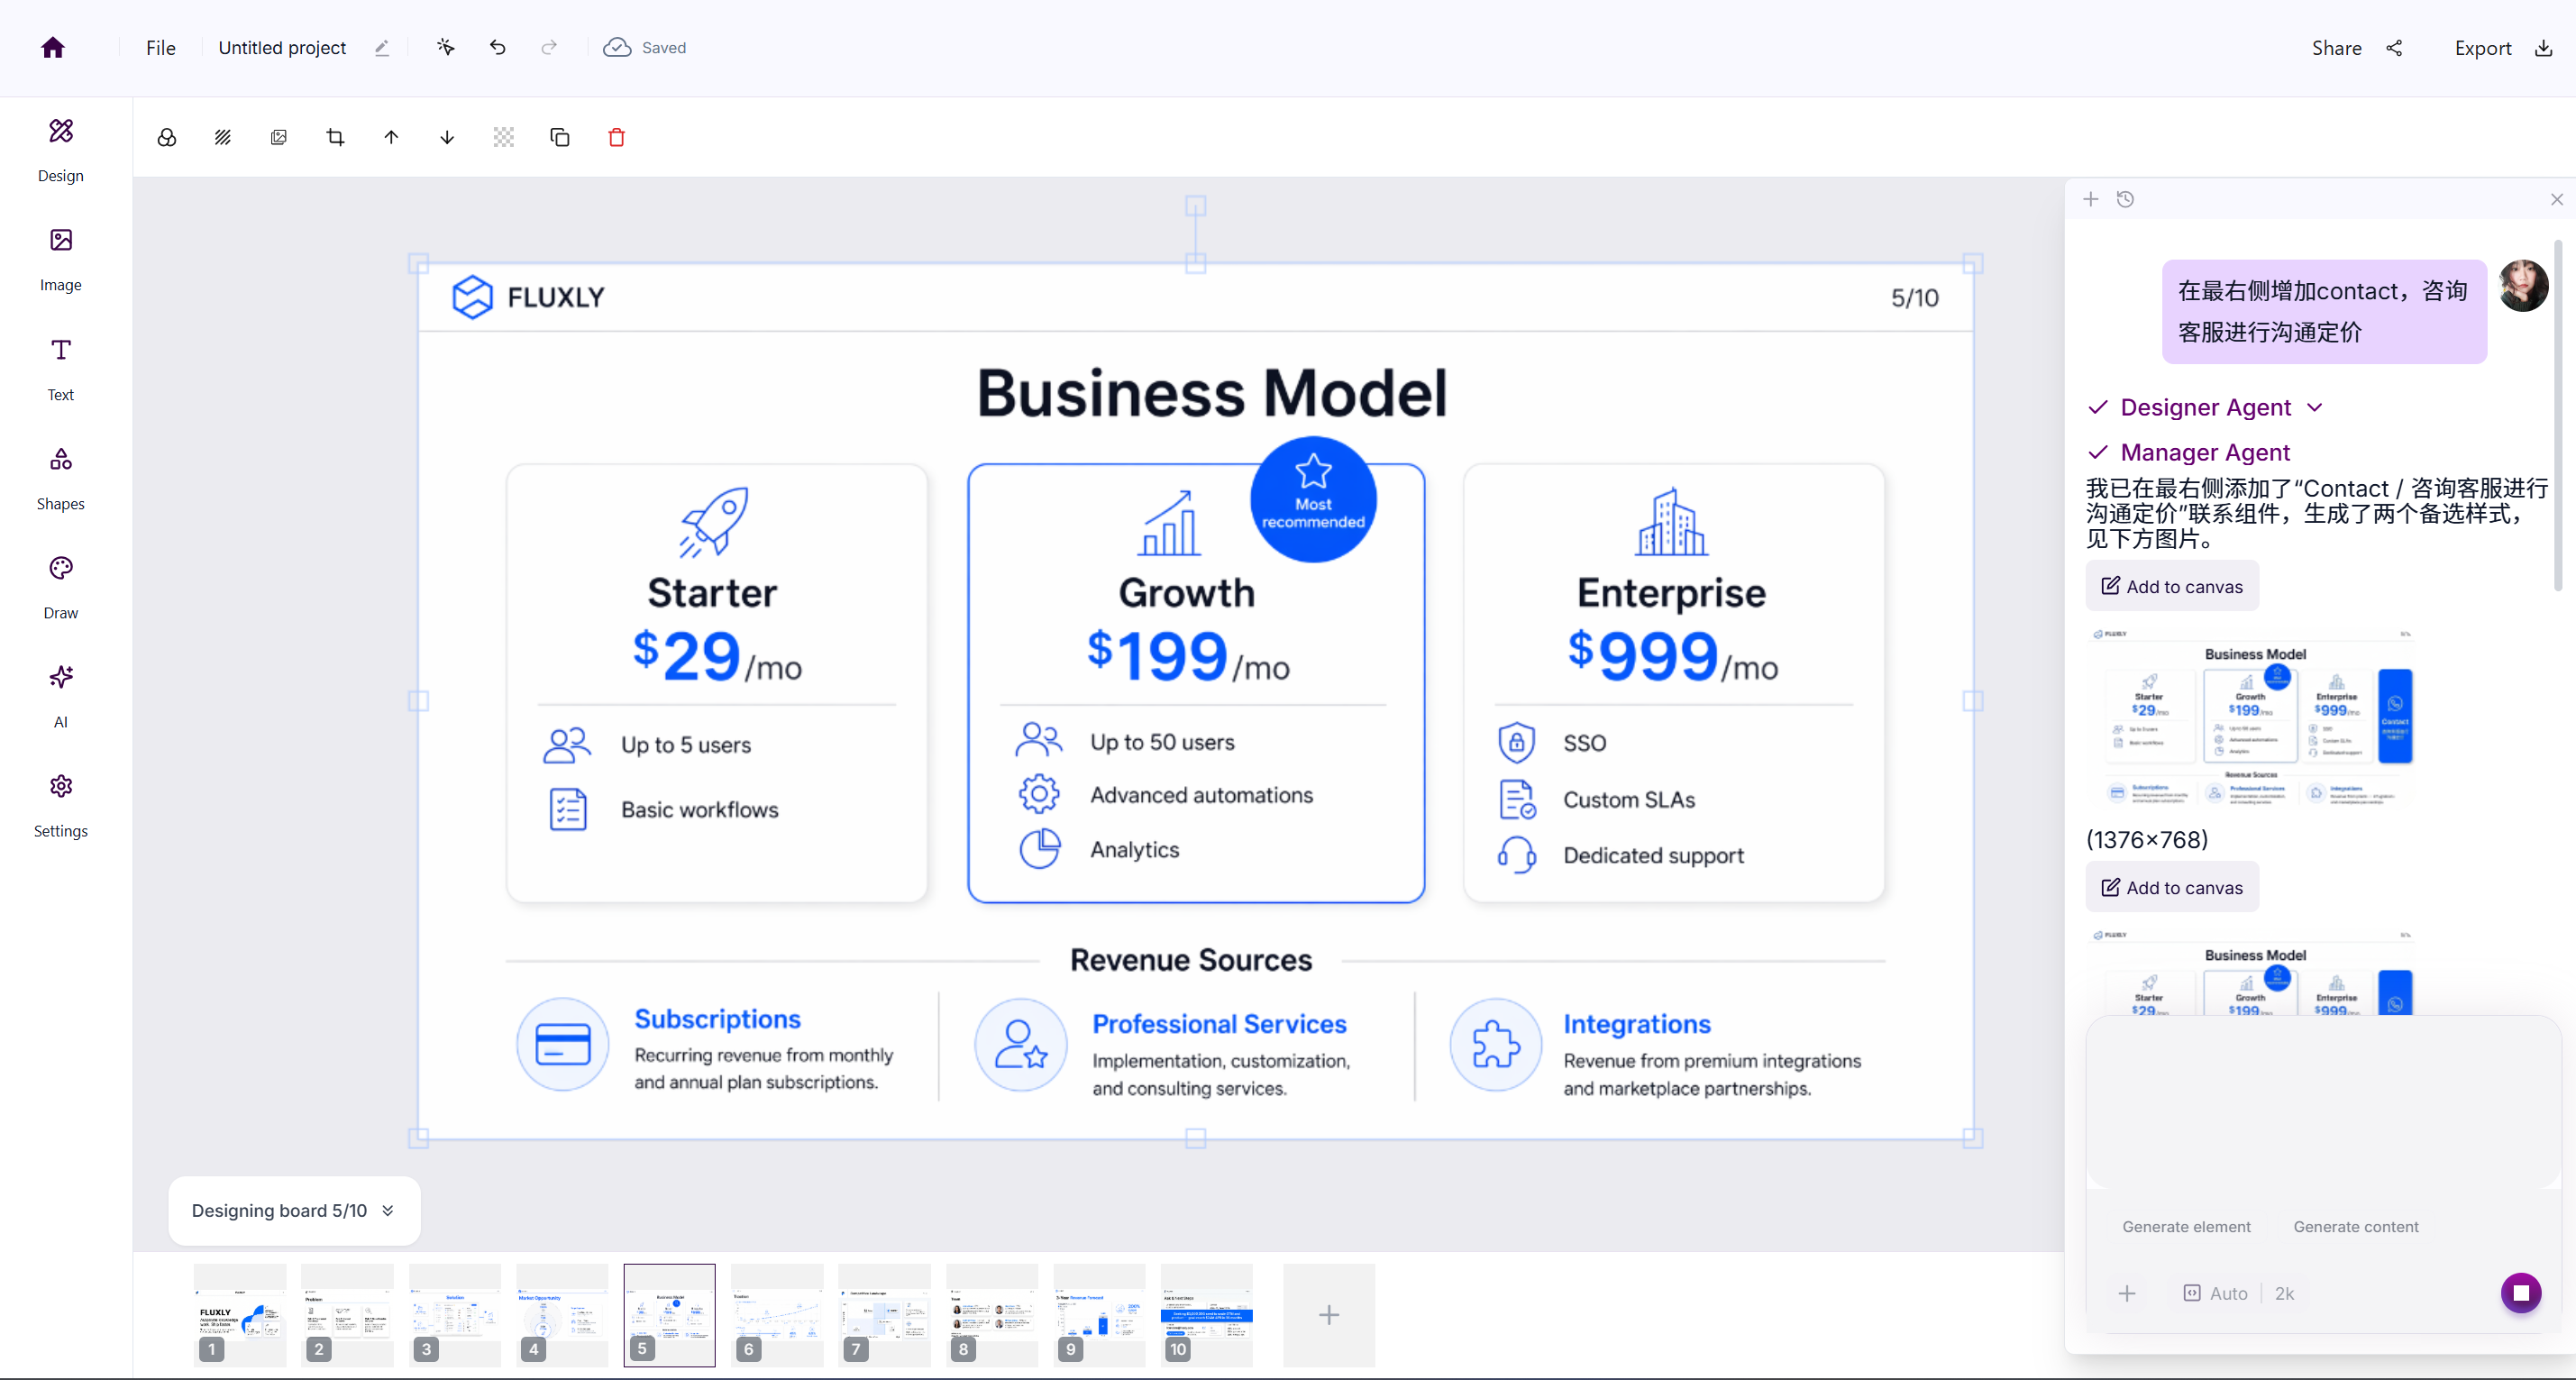Select slide thumbnail 10
Viewport: 2576px width, 1380px height.
tap(1207, 1314)
